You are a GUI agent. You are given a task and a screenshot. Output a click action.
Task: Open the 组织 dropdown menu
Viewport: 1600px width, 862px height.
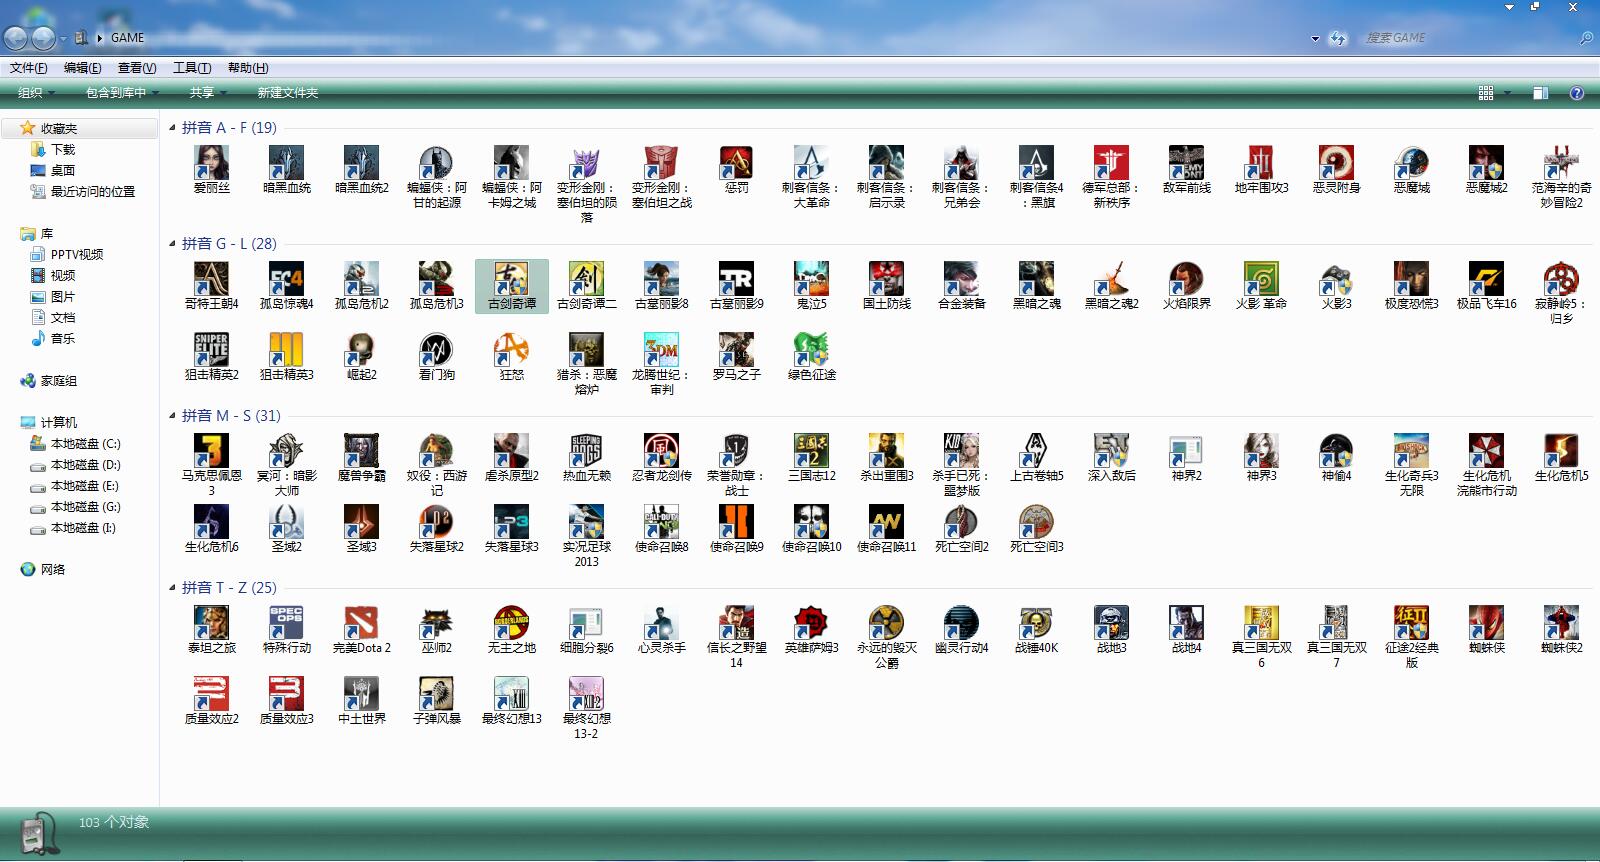[36, 92]
